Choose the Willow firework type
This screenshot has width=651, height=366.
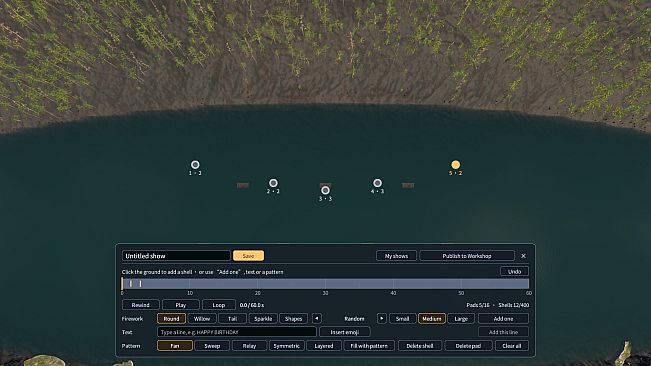click(202, 319)
